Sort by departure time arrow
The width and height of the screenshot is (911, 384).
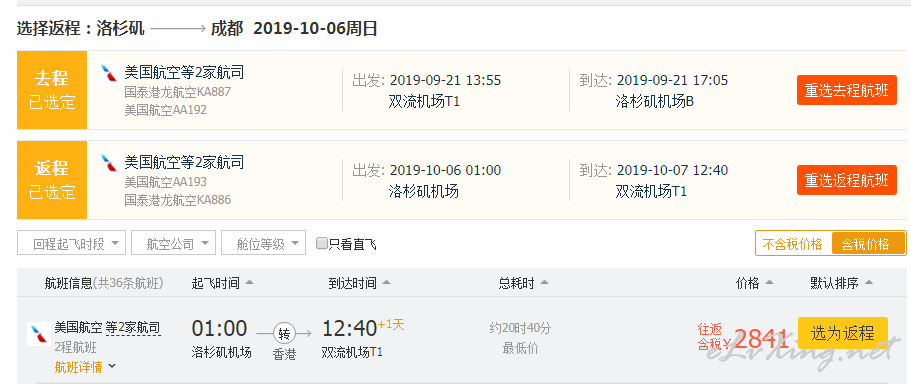[x=249, y=283]
